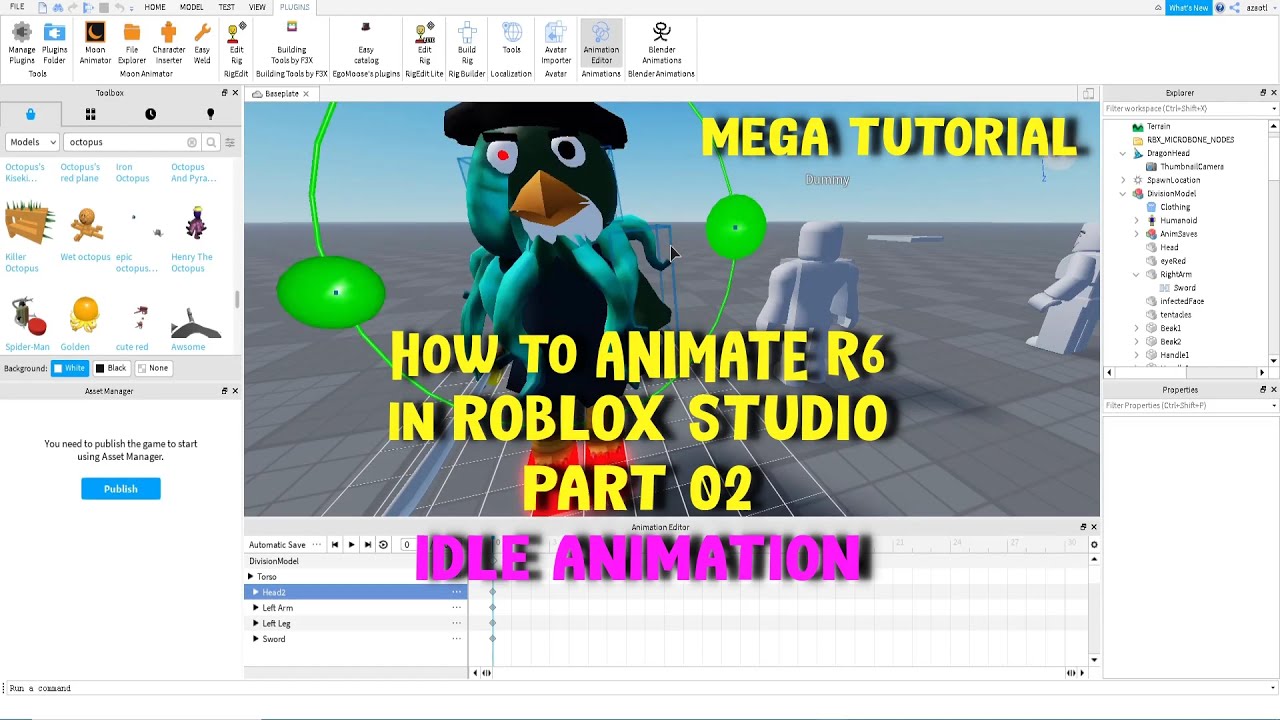Open the Left Arm track options menu

click(456, 608)
